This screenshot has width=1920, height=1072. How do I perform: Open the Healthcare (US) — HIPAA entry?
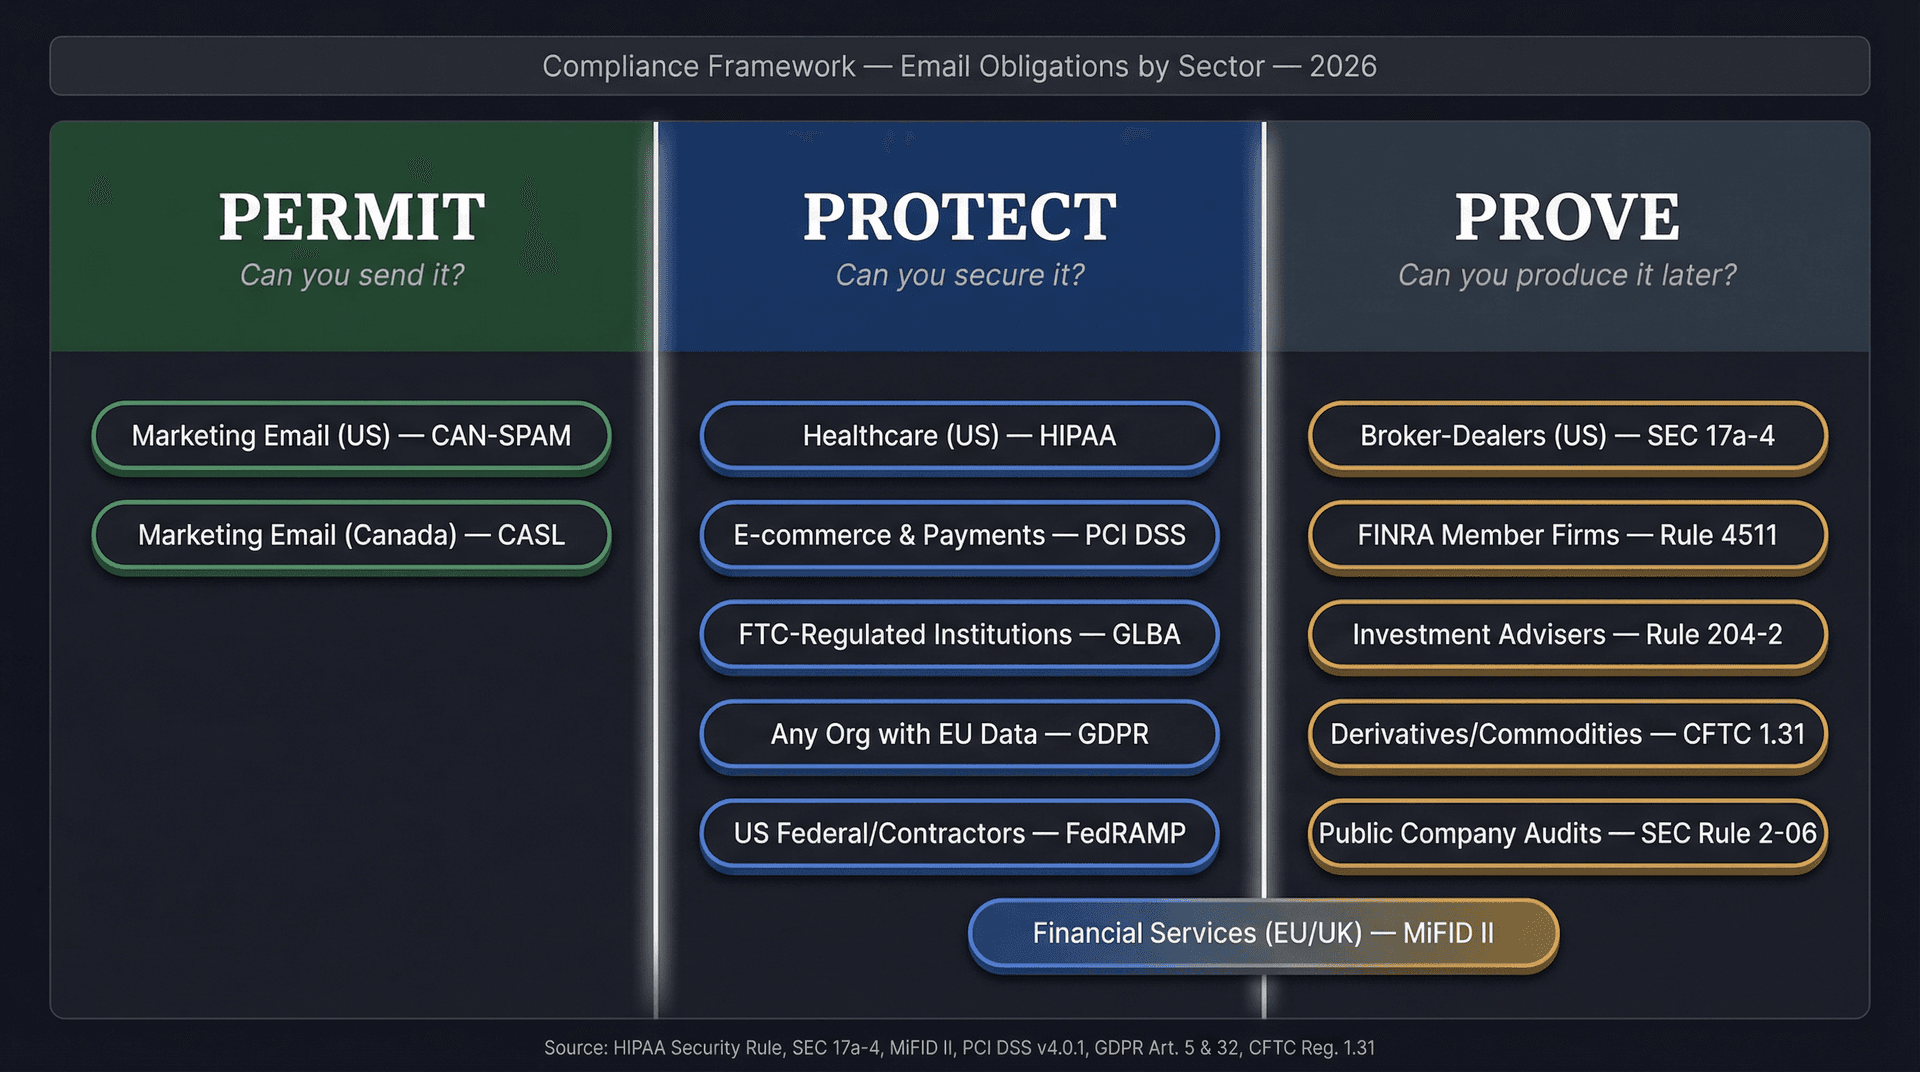(x=959, y=436)
